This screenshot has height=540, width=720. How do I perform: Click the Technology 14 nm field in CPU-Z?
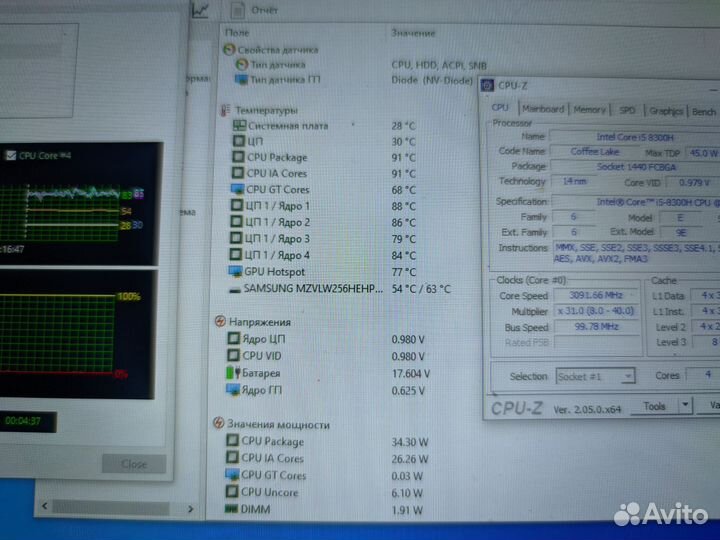[575, 181]
